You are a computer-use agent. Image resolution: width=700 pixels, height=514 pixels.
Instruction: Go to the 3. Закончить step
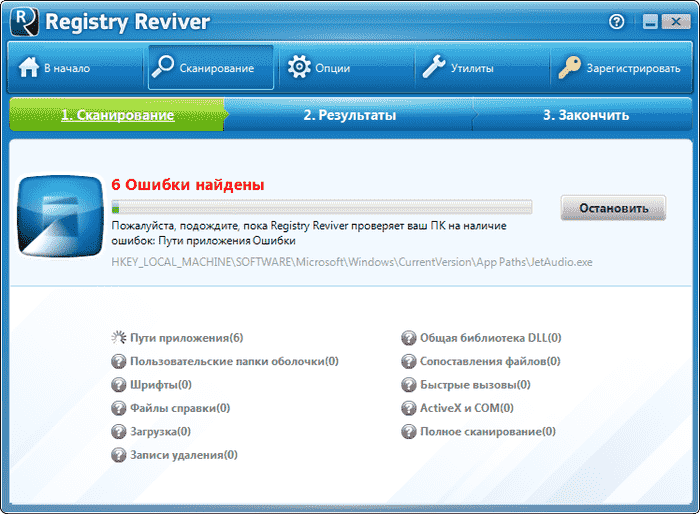(585, 115)
